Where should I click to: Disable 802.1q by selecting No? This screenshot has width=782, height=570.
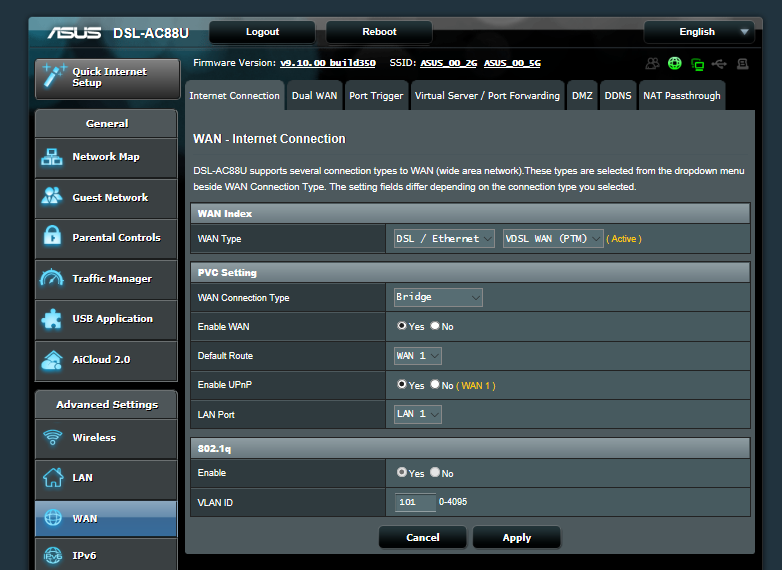[x=435, y=473]
